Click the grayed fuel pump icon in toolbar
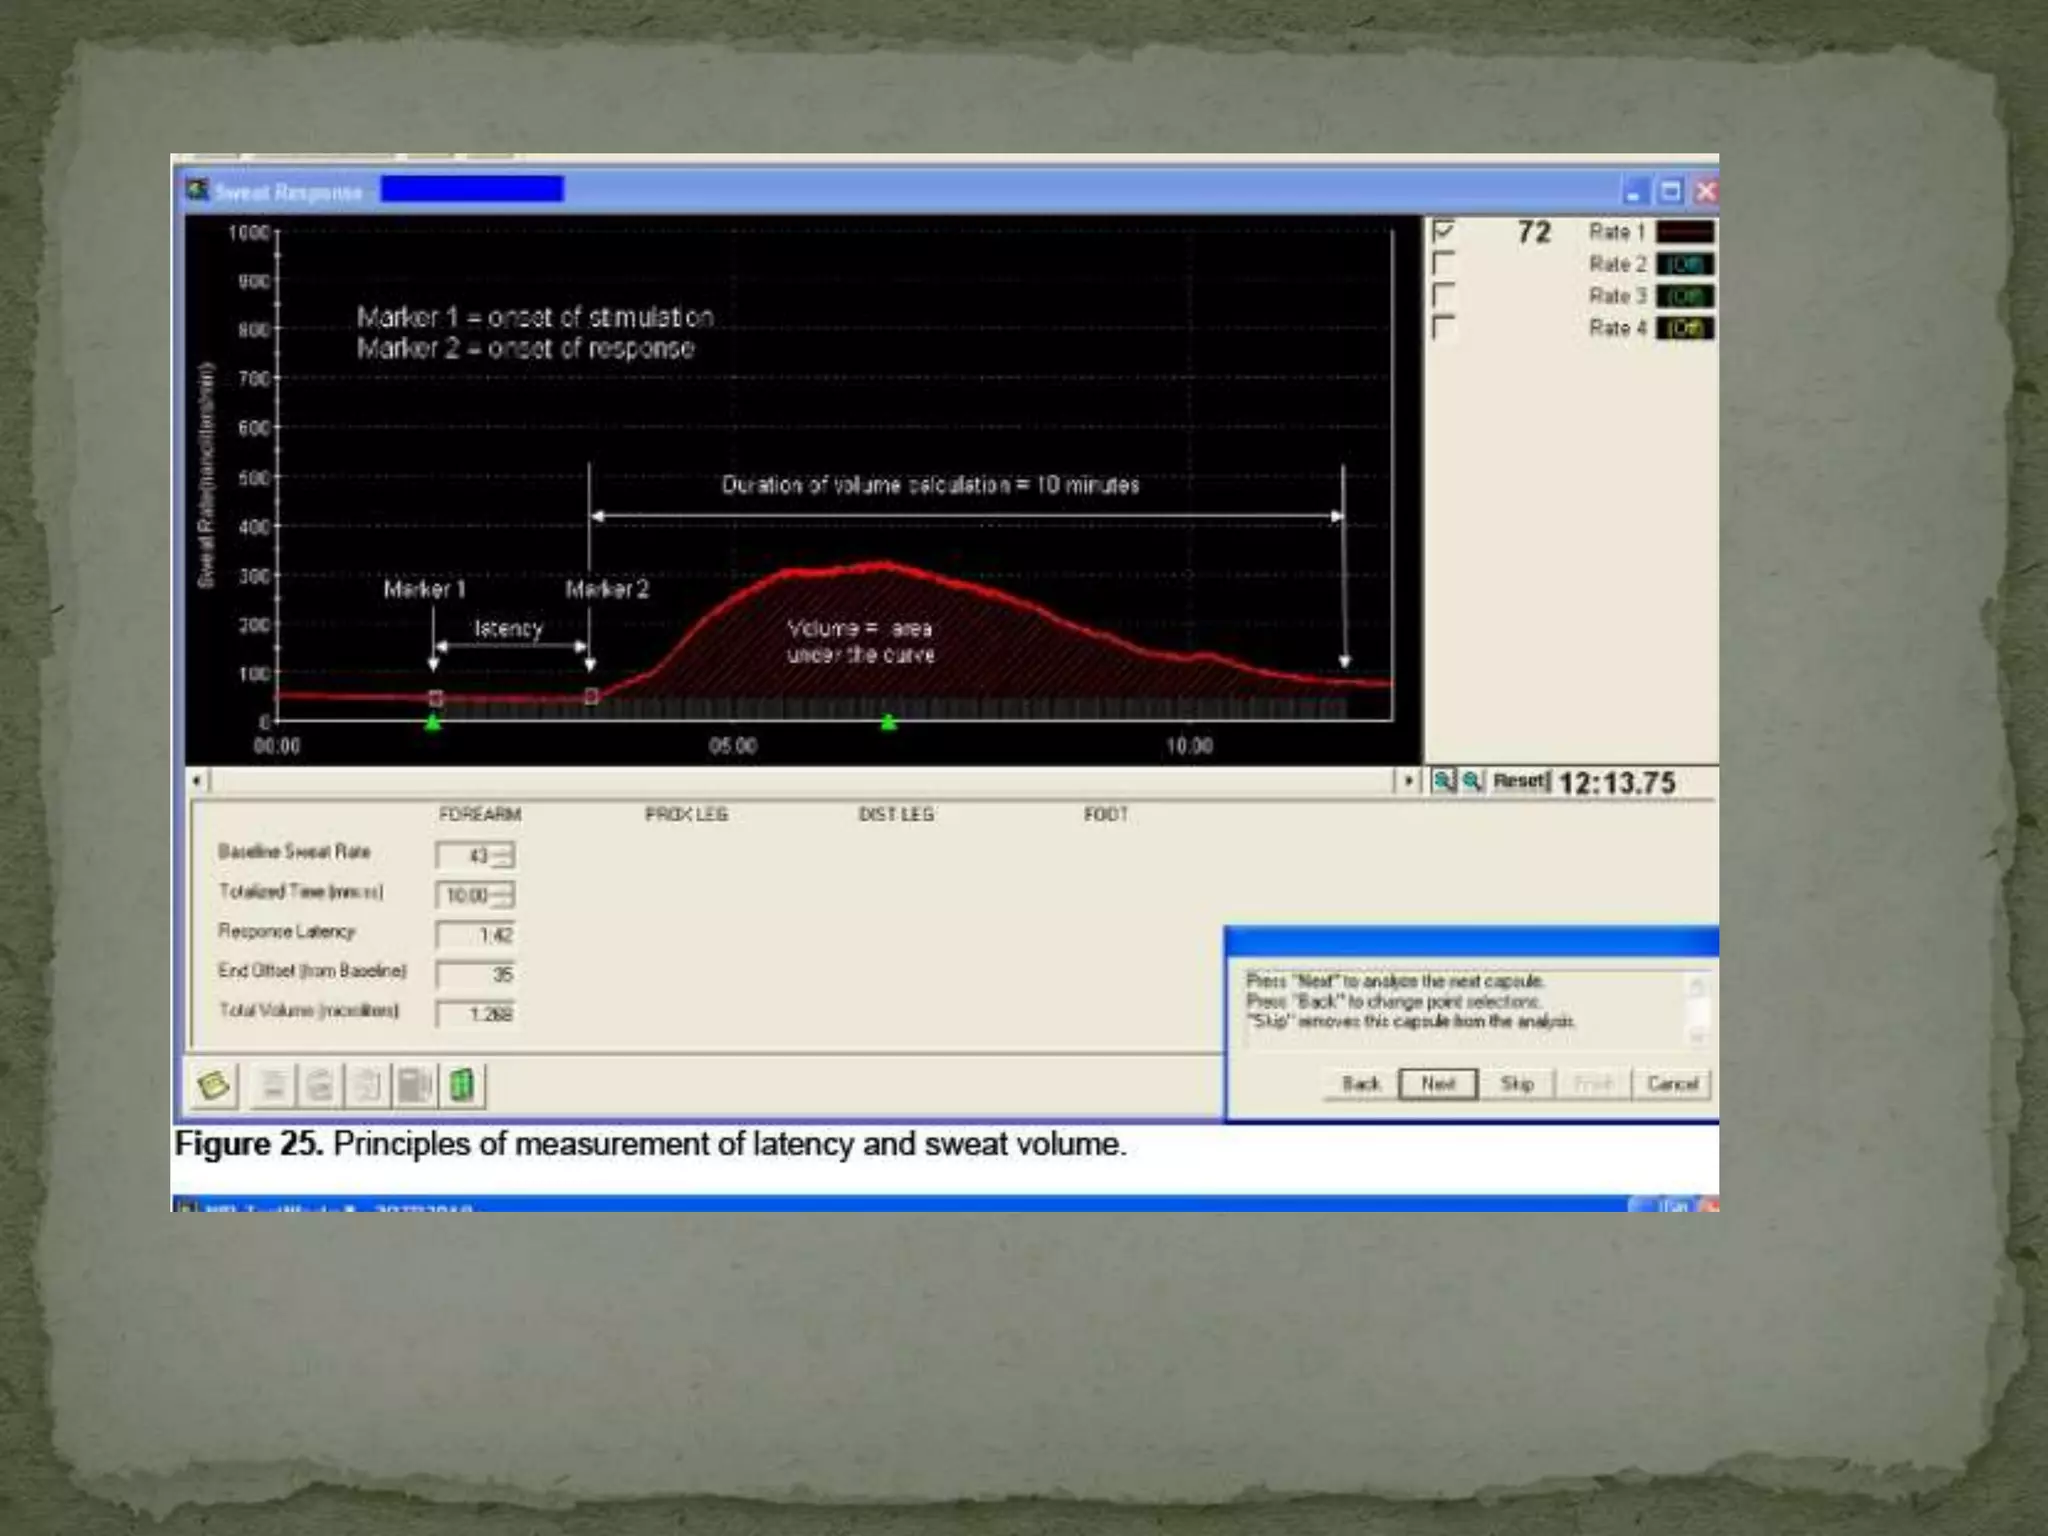This screenshot has height=1536, width=2048. click(x=413, y=1085)
